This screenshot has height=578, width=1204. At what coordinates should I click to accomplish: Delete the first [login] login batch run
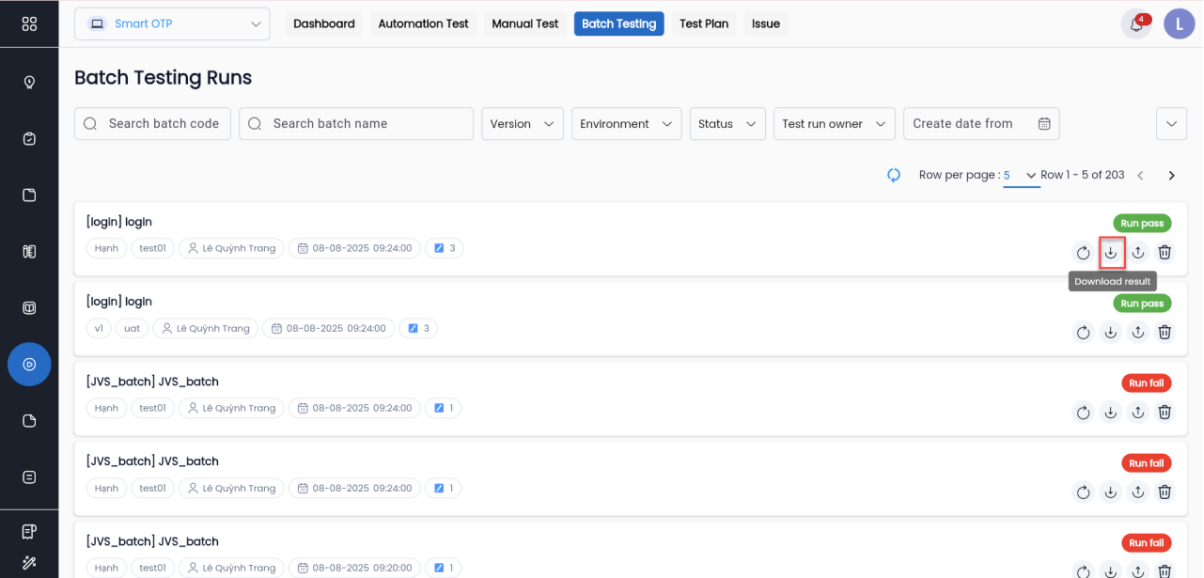(1164, 253)
